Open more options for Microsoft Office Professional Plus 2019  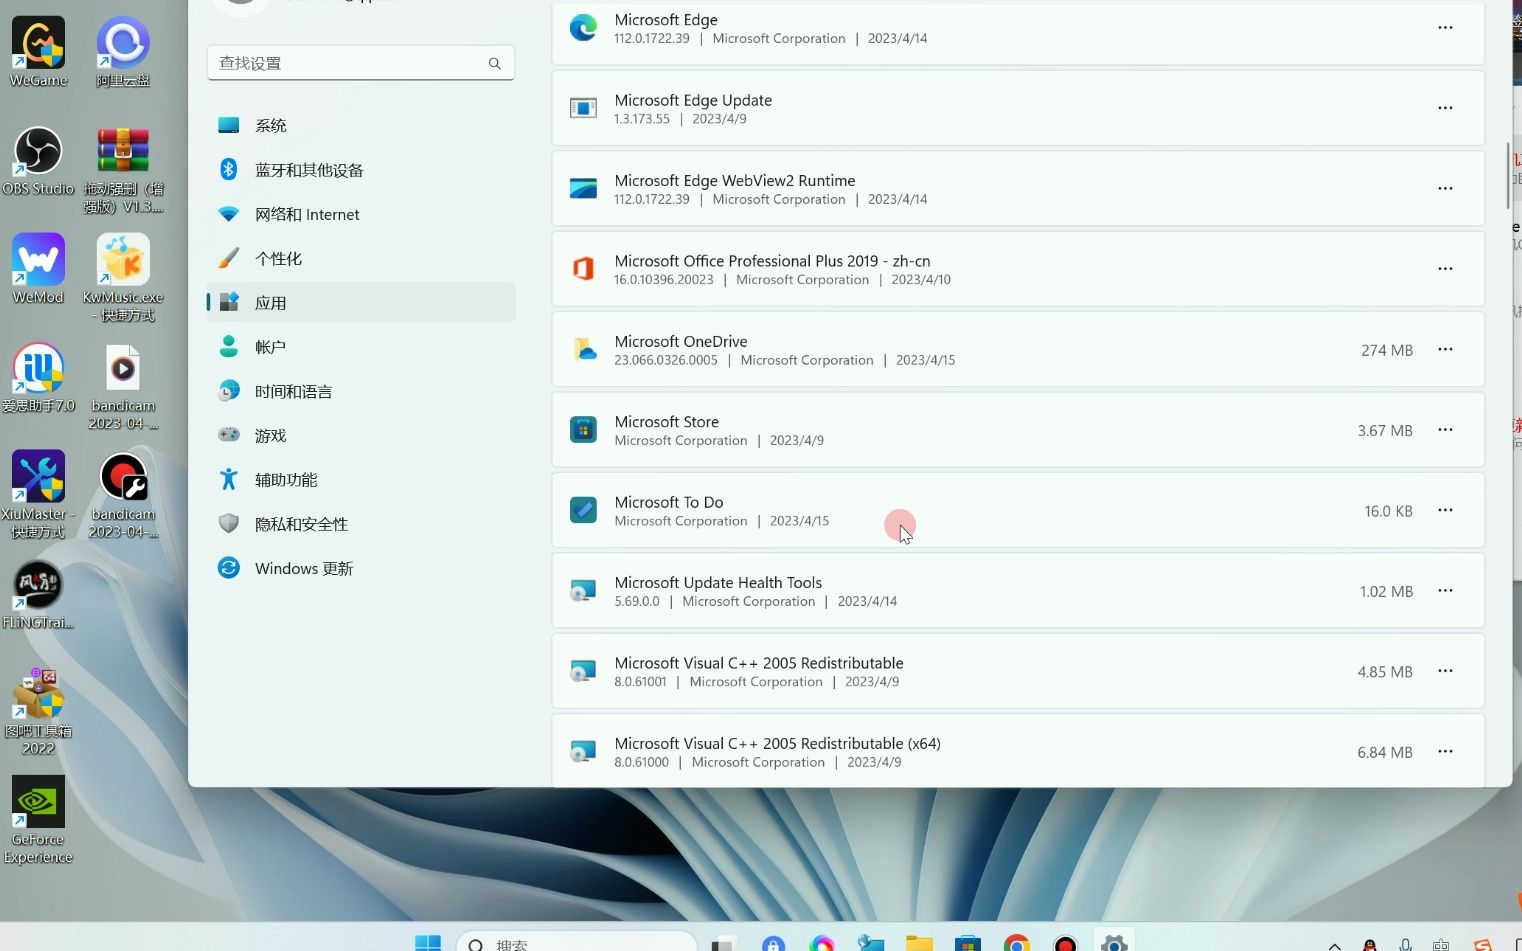click(x=1445, y=269)
